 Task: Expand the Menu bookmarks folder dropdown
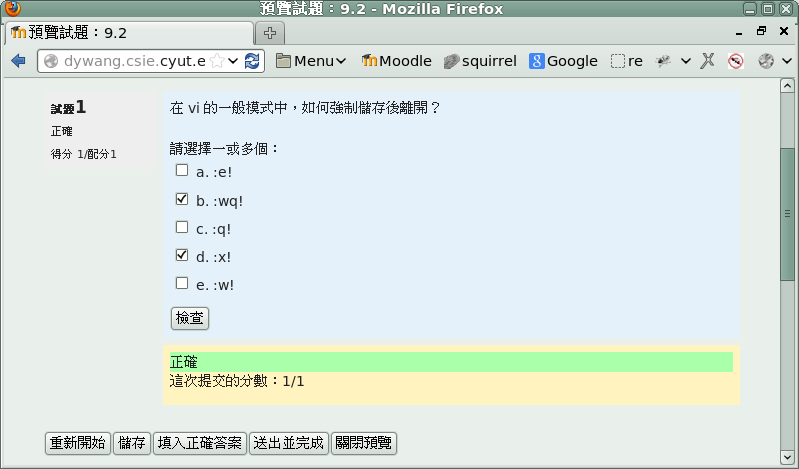pyautogui.click(x=341, y=61)
